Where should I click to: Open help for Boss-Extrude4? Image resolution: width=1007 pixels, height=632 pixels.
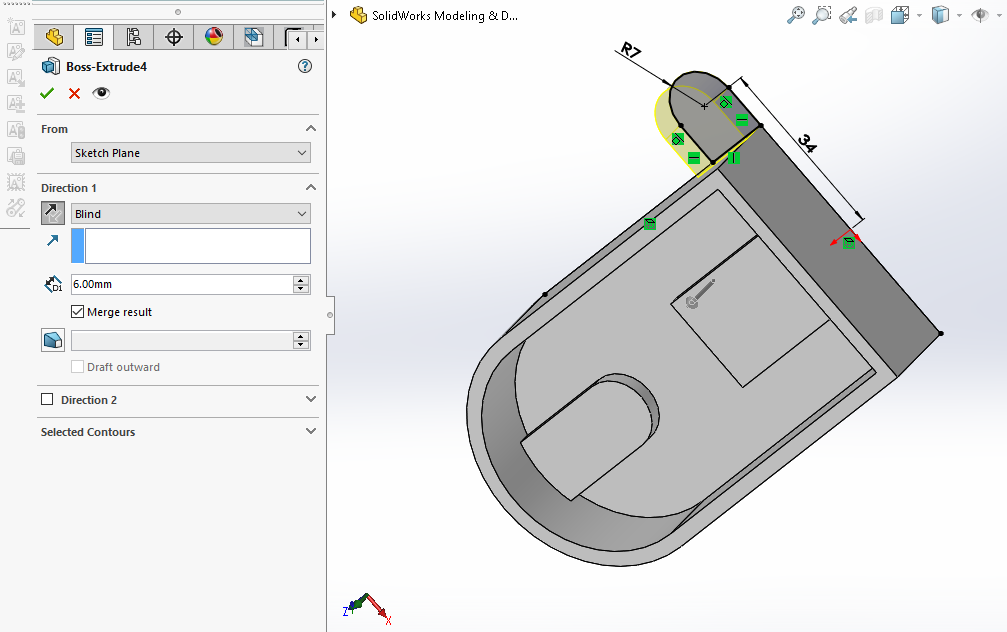coord(305,67)
